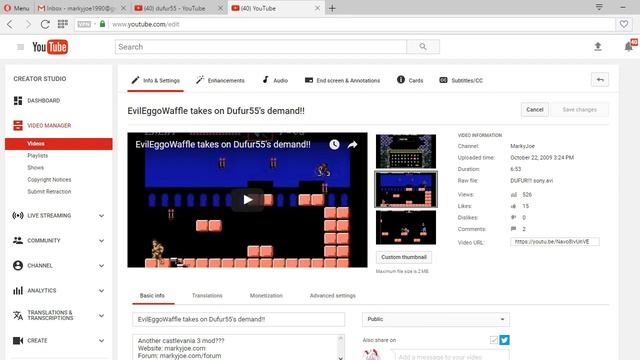The image size is (640, 360).
Task: Reload the page with the refresh icon
Action: (x=45, y=24)
